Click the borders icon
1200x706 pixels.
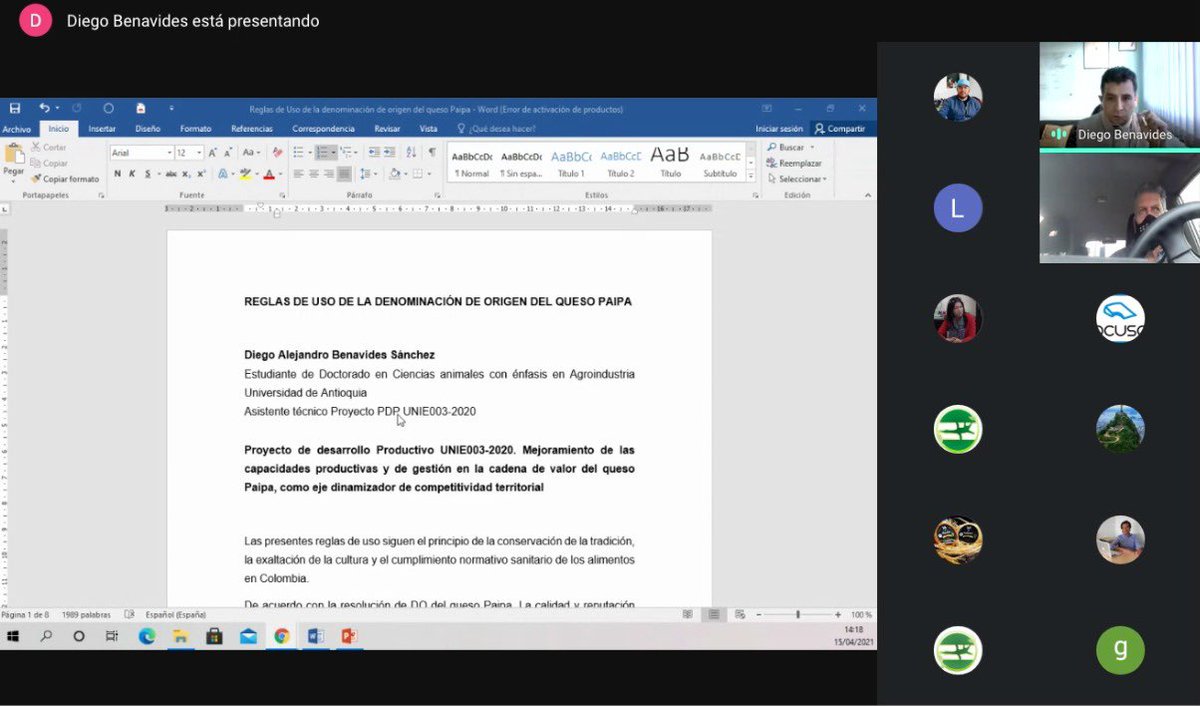[x=417, y=174]
